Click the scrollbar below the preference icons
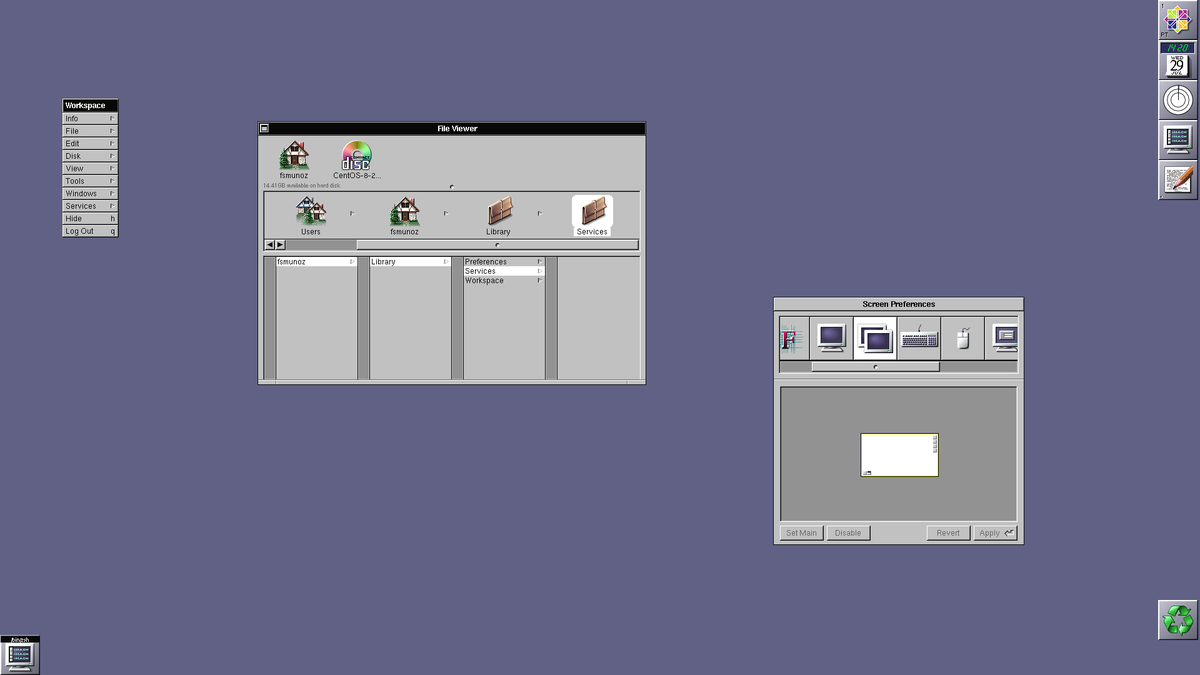This screenshot has width=1200, height=675. [874, 366]
